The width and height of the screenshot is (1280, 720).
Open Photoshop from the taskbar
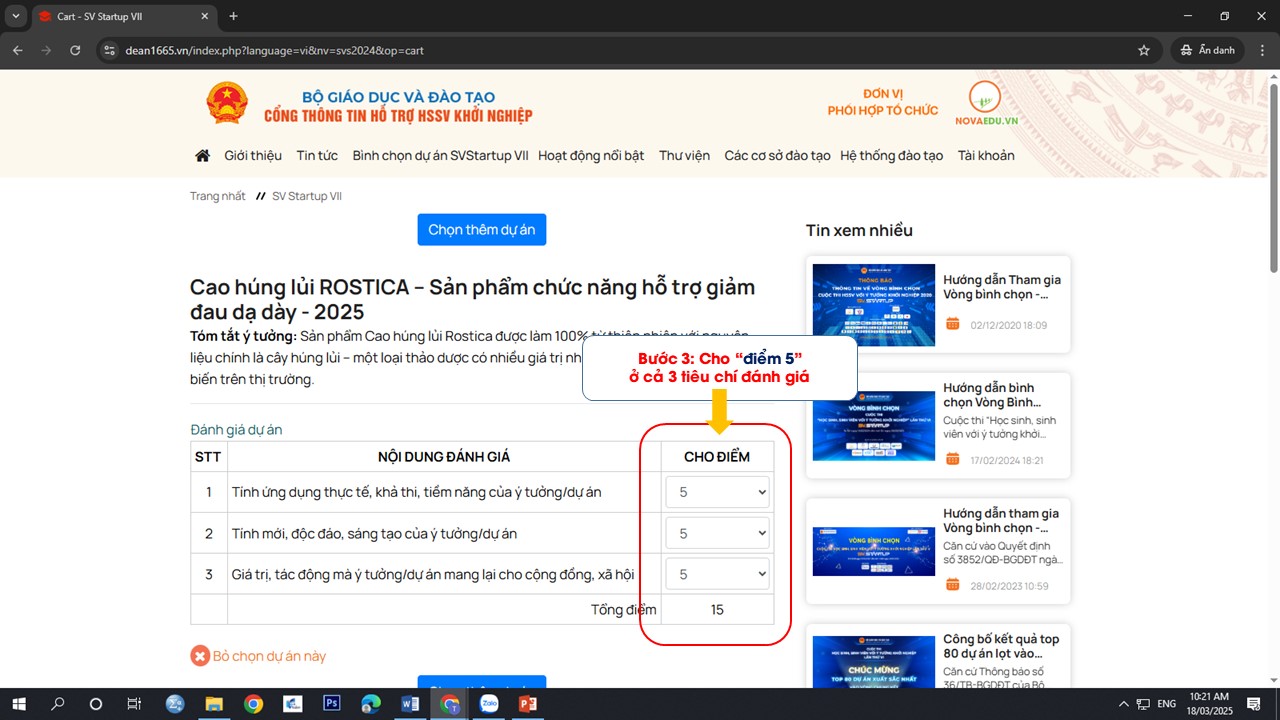[x=332, y=704]
